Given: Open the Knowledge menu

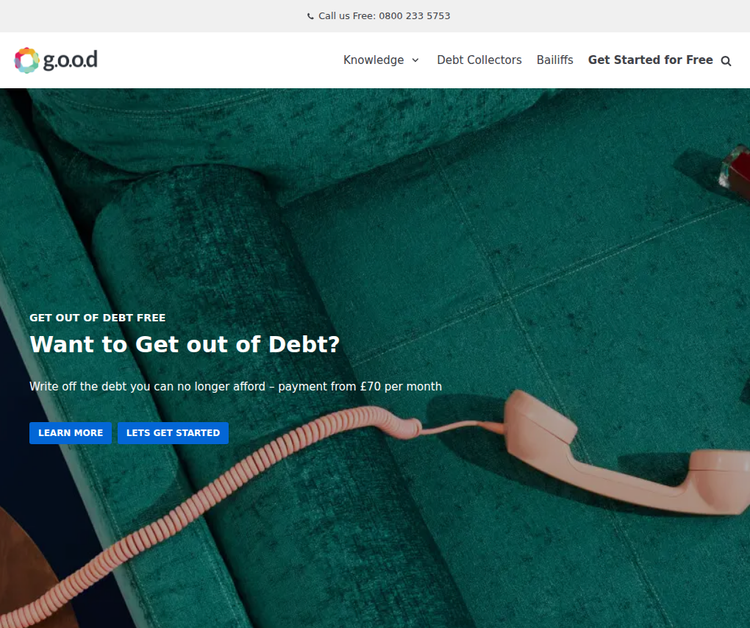Looking at the screenshot, I should [374, 60].
